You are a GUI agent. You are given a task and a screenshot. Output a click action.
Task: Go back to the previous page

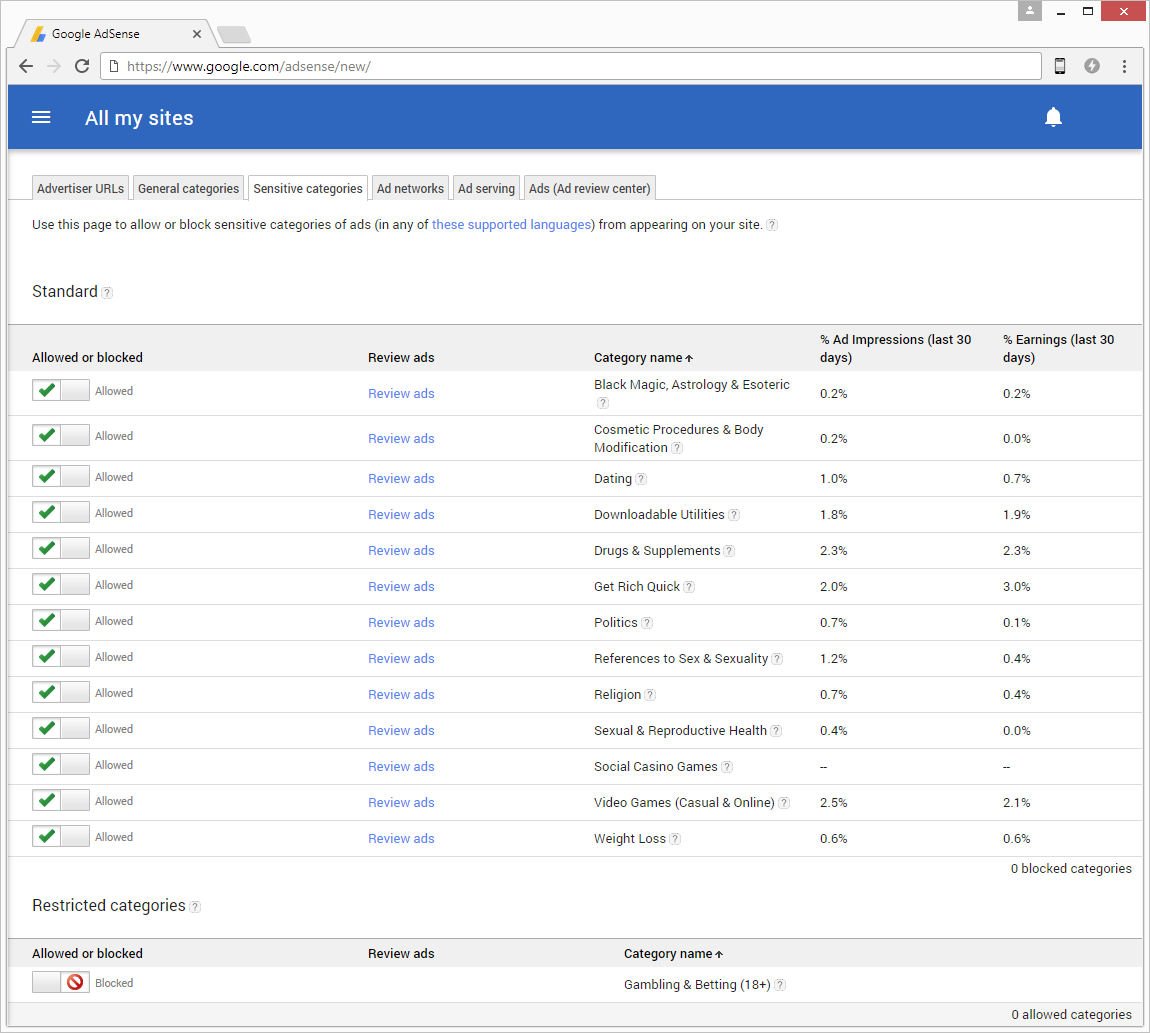[x=26, y=66]
